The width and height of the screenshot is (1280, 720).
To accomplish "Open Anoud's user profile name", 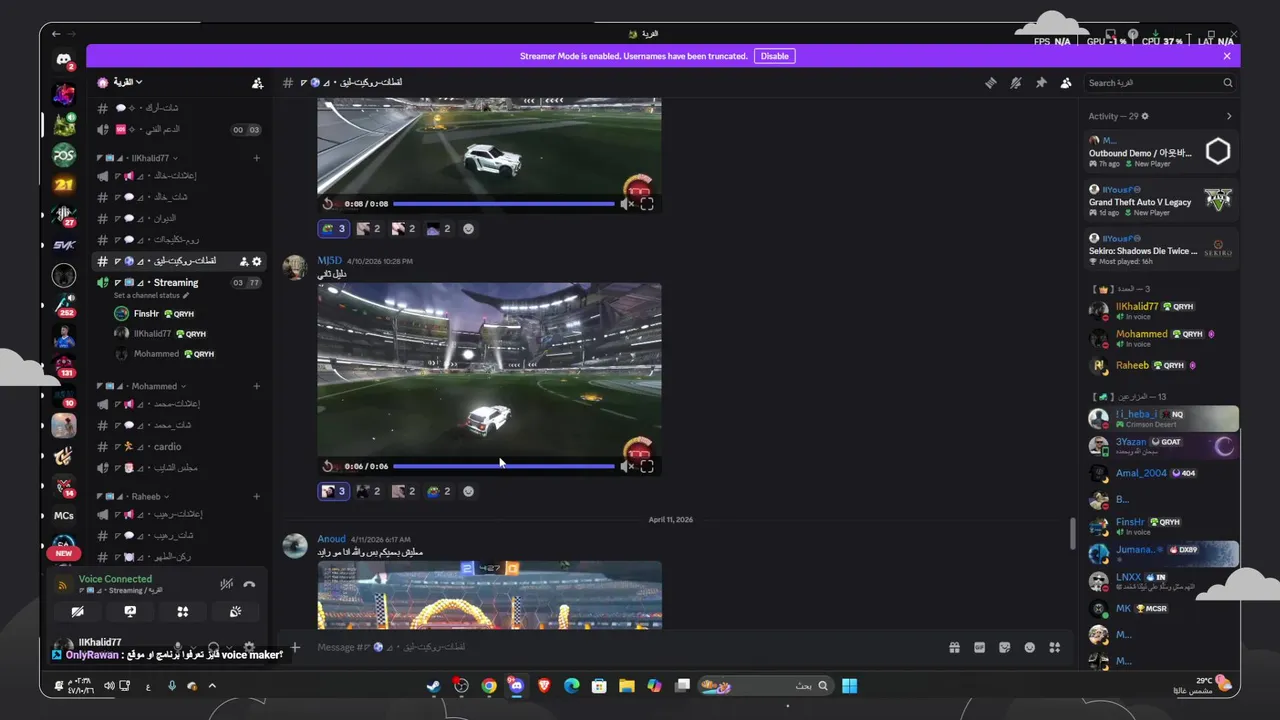I will (332, 539).
